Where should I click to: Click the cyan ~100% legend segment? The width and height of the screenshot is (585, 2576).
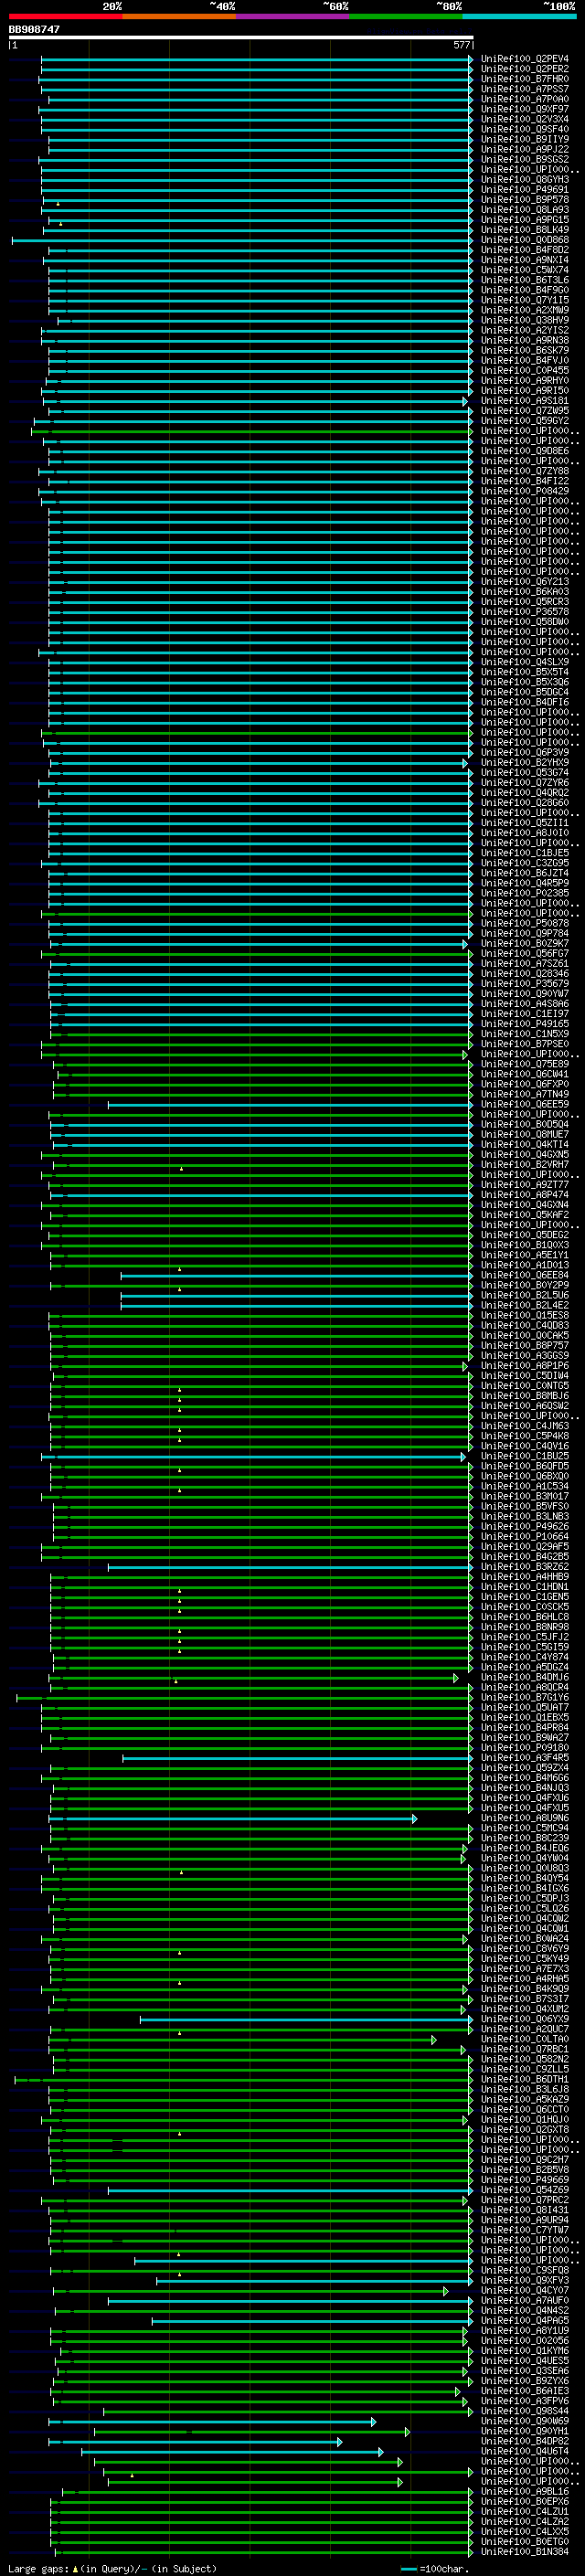click(519, 16)
